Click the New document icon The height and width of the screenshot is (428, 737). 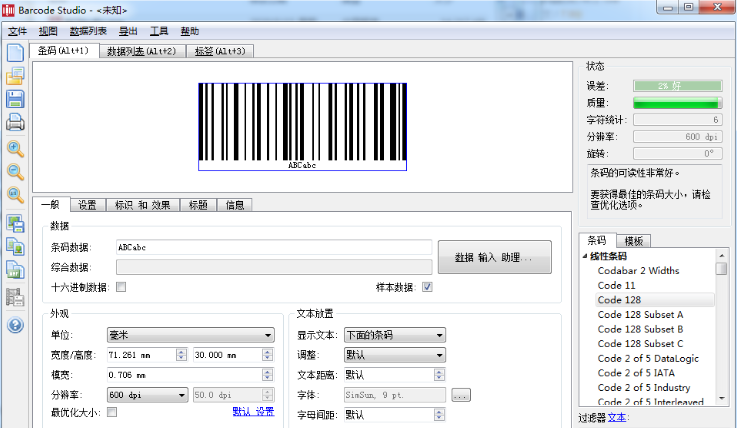(x=15, y=53)
